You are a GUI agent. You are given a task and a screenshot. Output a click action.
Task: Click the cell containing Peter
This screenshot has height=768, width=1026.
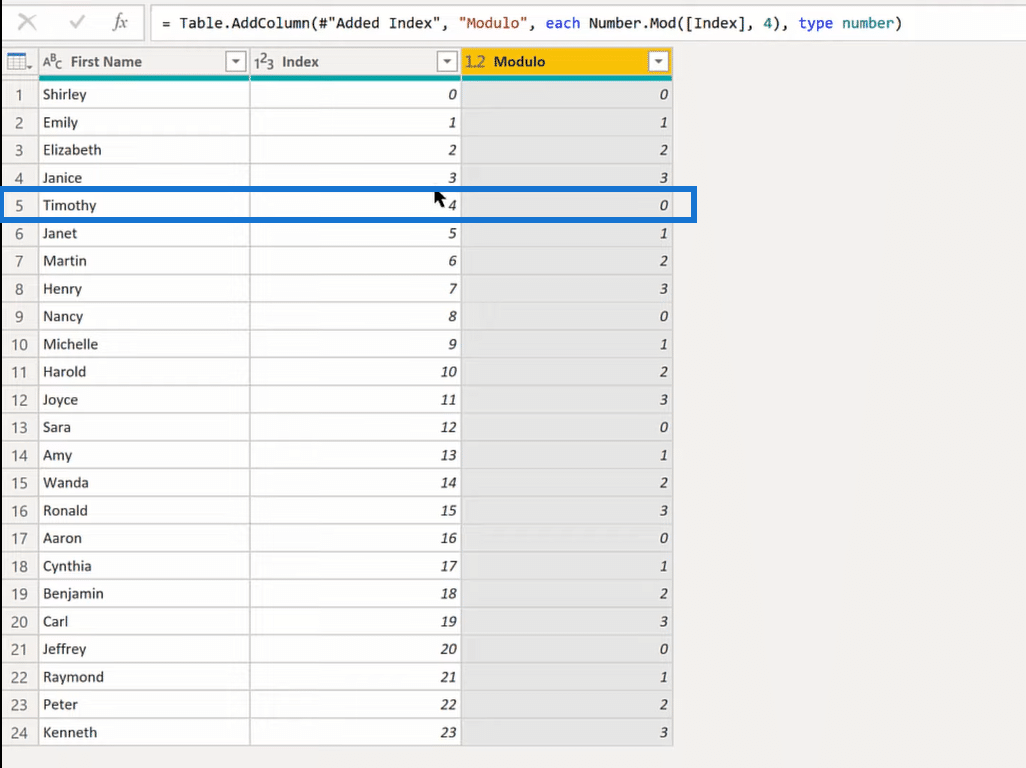tap(144, 705)
